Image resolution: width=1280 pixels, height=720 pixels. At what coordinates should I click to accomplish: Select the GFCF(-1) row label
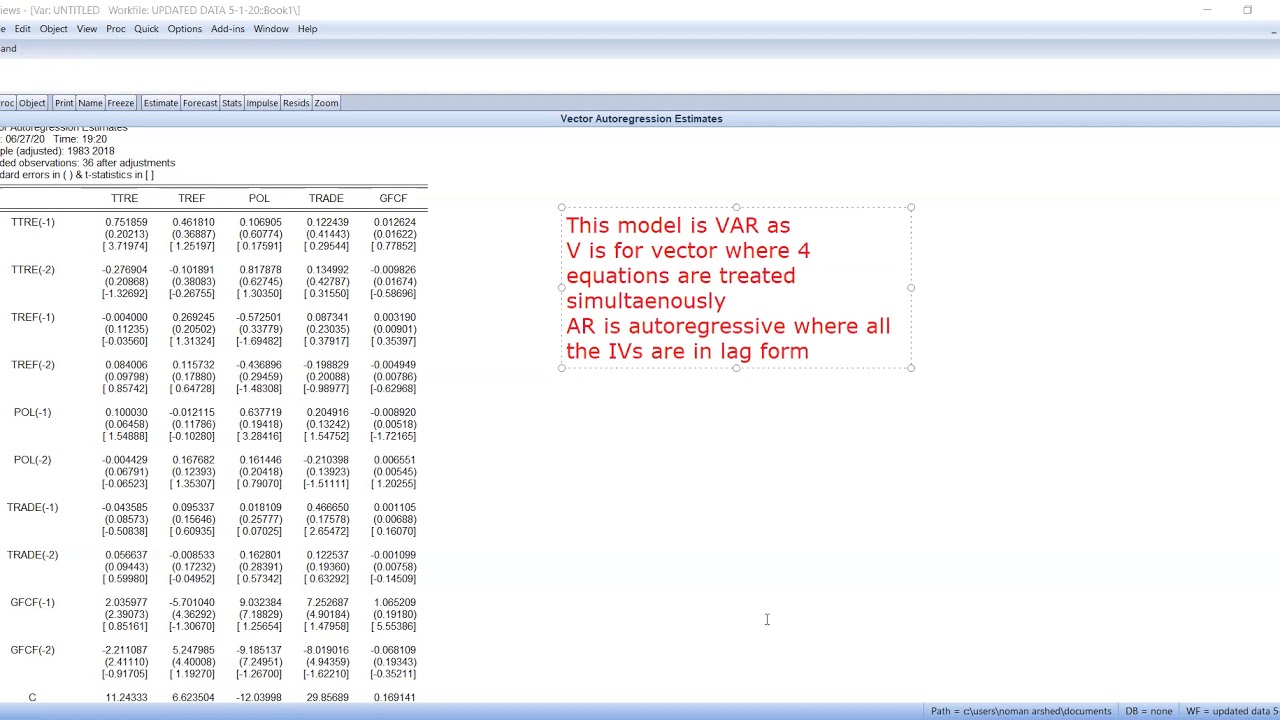[33, 602]
